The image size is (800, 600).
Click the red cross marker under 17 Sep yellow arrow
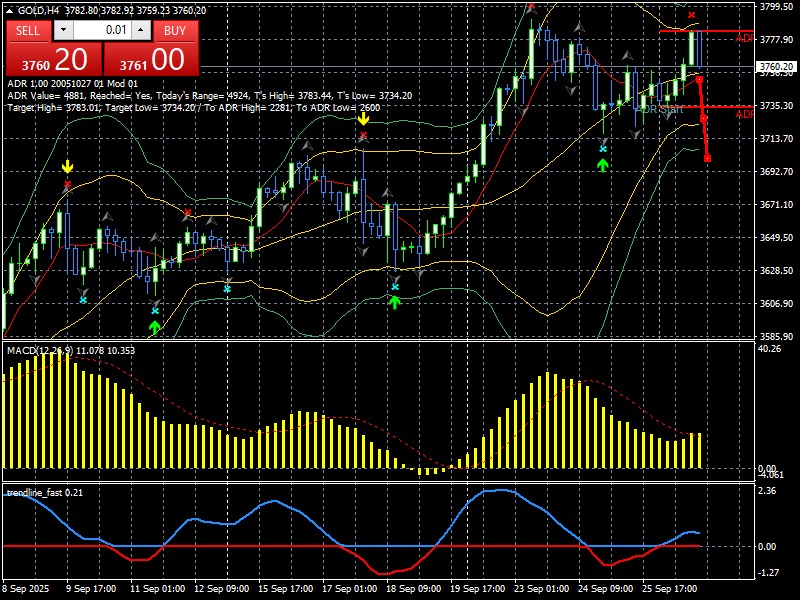363,135
